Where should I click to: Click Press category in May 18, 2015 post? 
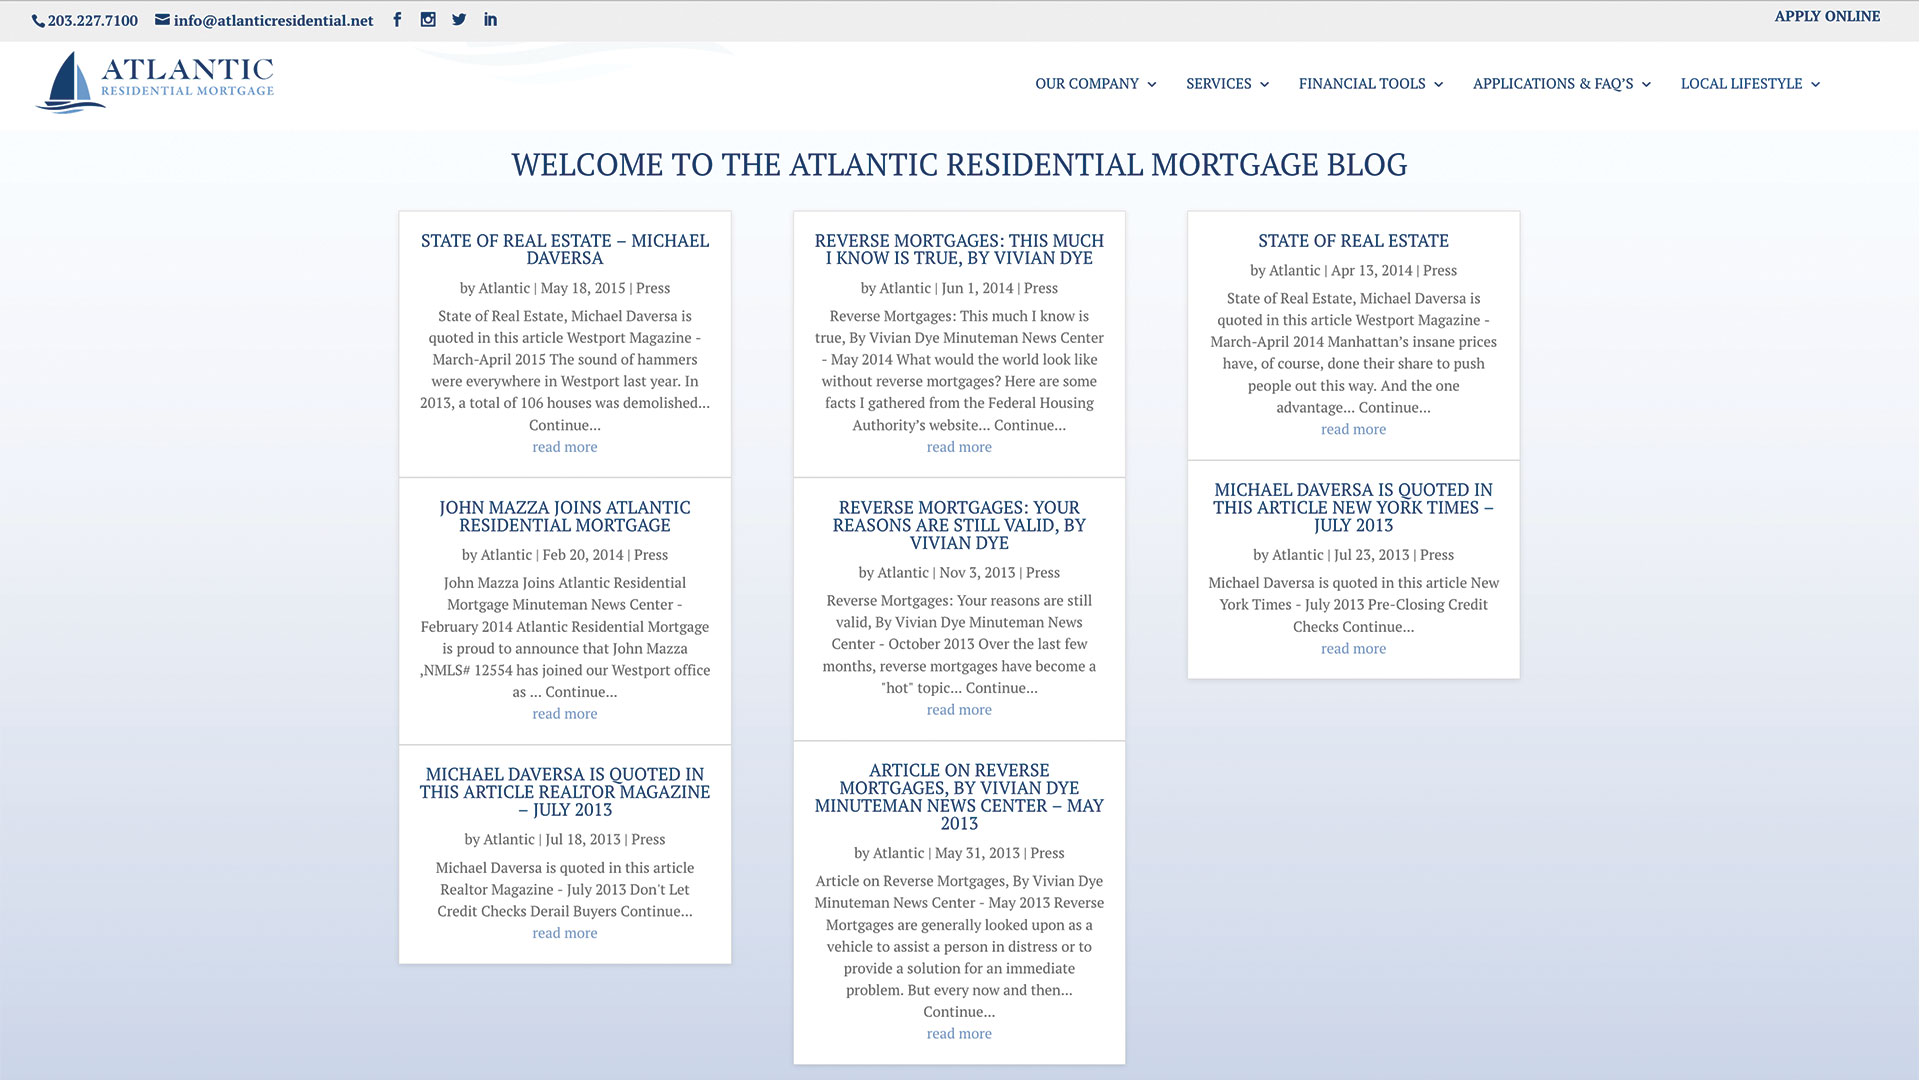point(653,288)
